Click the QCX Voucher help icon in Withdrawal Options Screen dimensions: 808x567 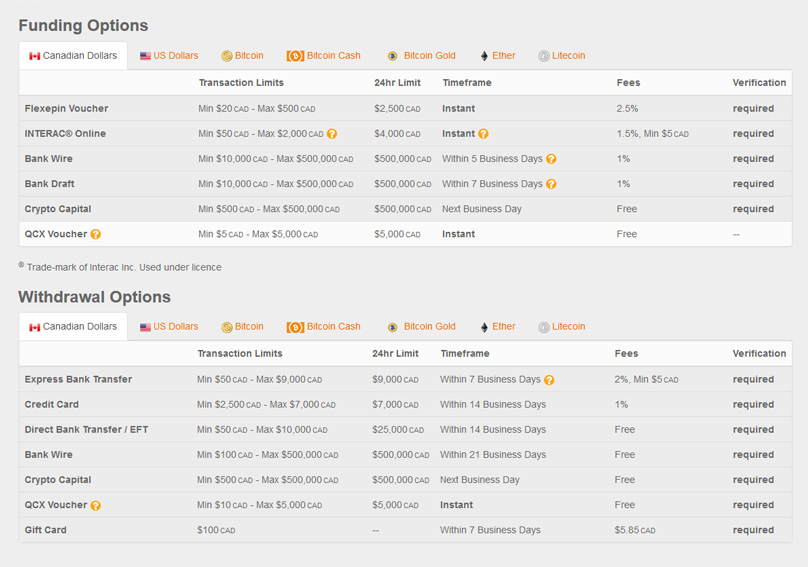(96, 506)
